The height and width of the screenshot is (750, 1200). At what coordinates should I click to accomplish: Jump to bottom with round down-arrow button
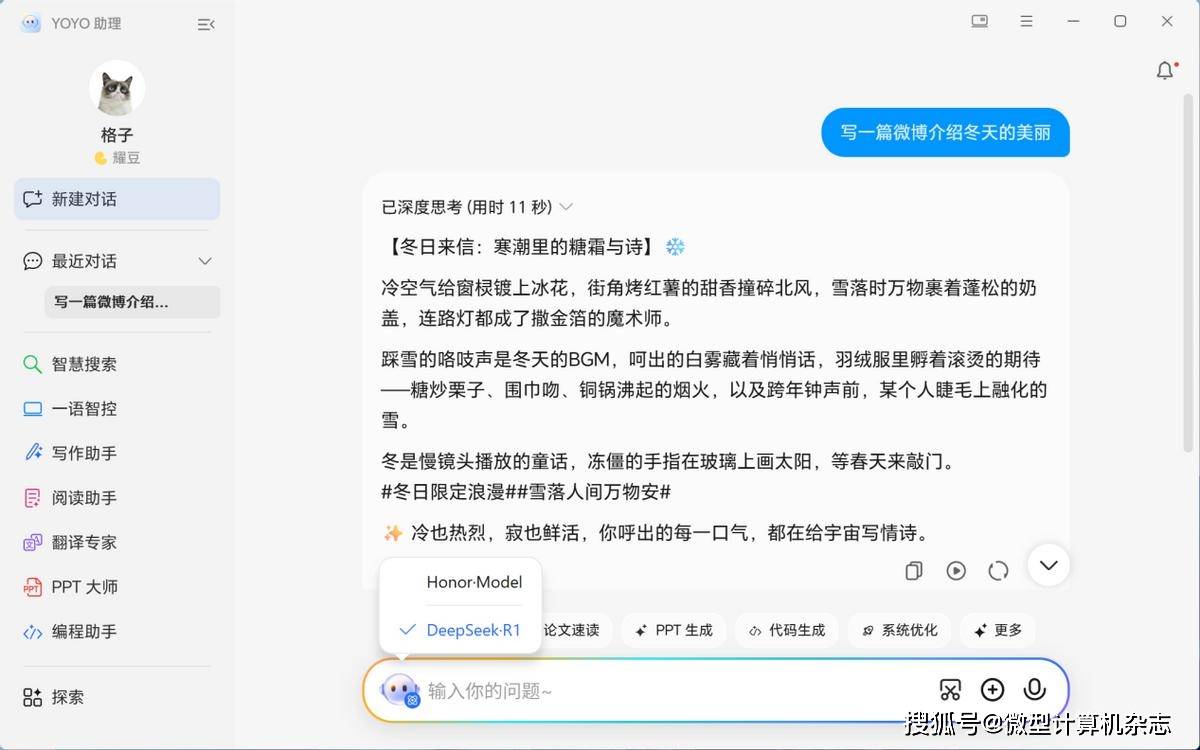(x=1048, y=565)
